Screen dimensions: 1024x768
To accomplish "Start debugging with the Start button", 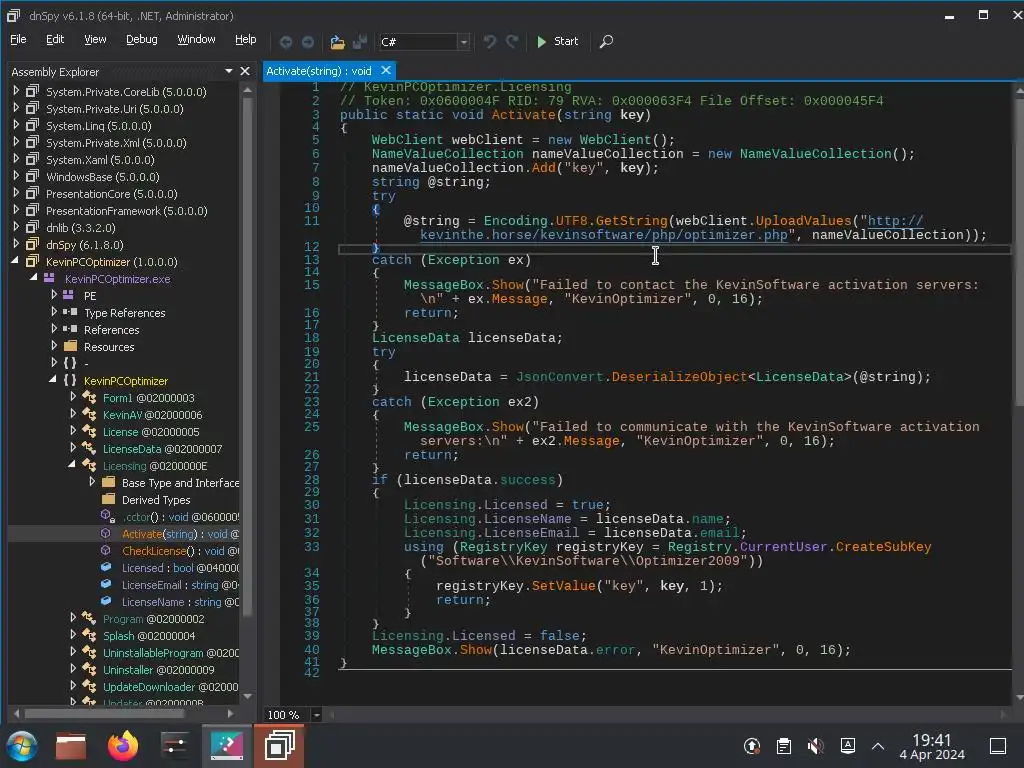I will coord(557,41).
